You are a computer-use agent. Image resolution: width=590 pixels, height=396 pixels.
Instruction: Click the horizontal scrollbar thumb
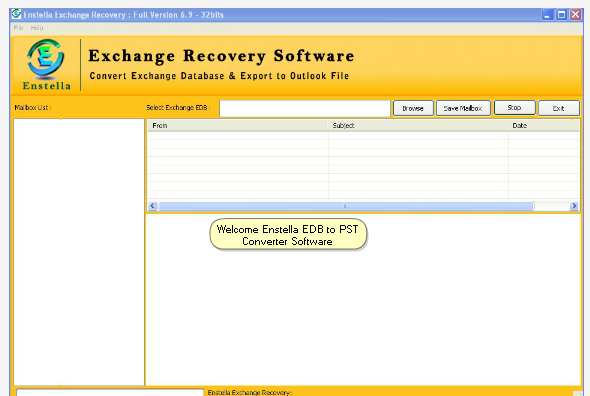(346, 206)
